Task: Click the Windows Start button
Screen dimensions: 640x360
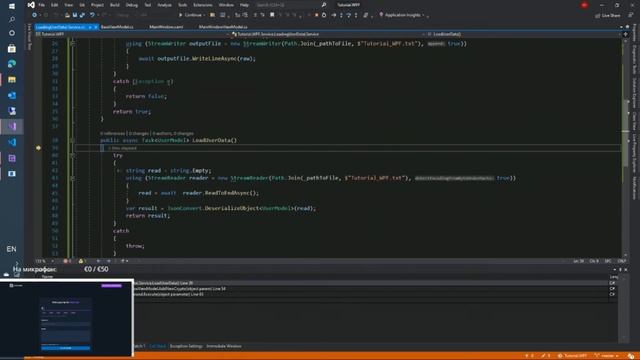Action: click(12, 6)
